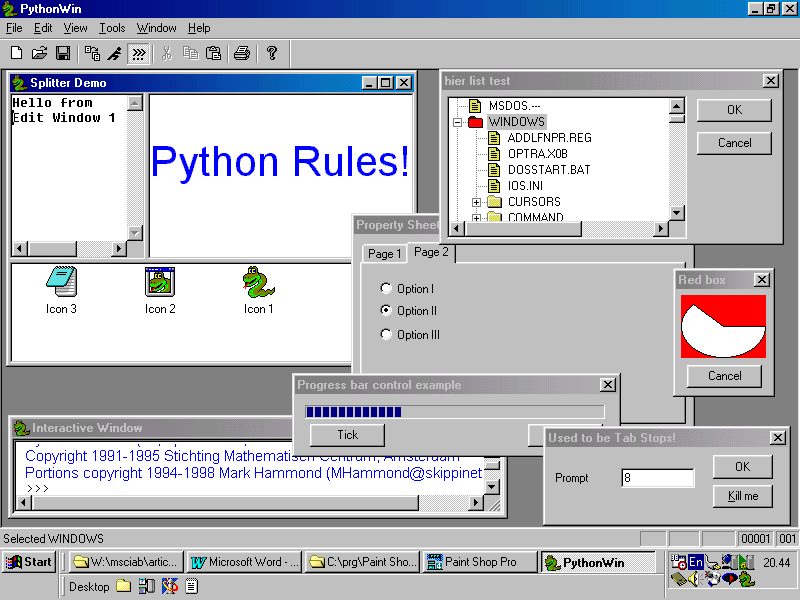
Task: Open the Help menu
Action: coord(199,28)
